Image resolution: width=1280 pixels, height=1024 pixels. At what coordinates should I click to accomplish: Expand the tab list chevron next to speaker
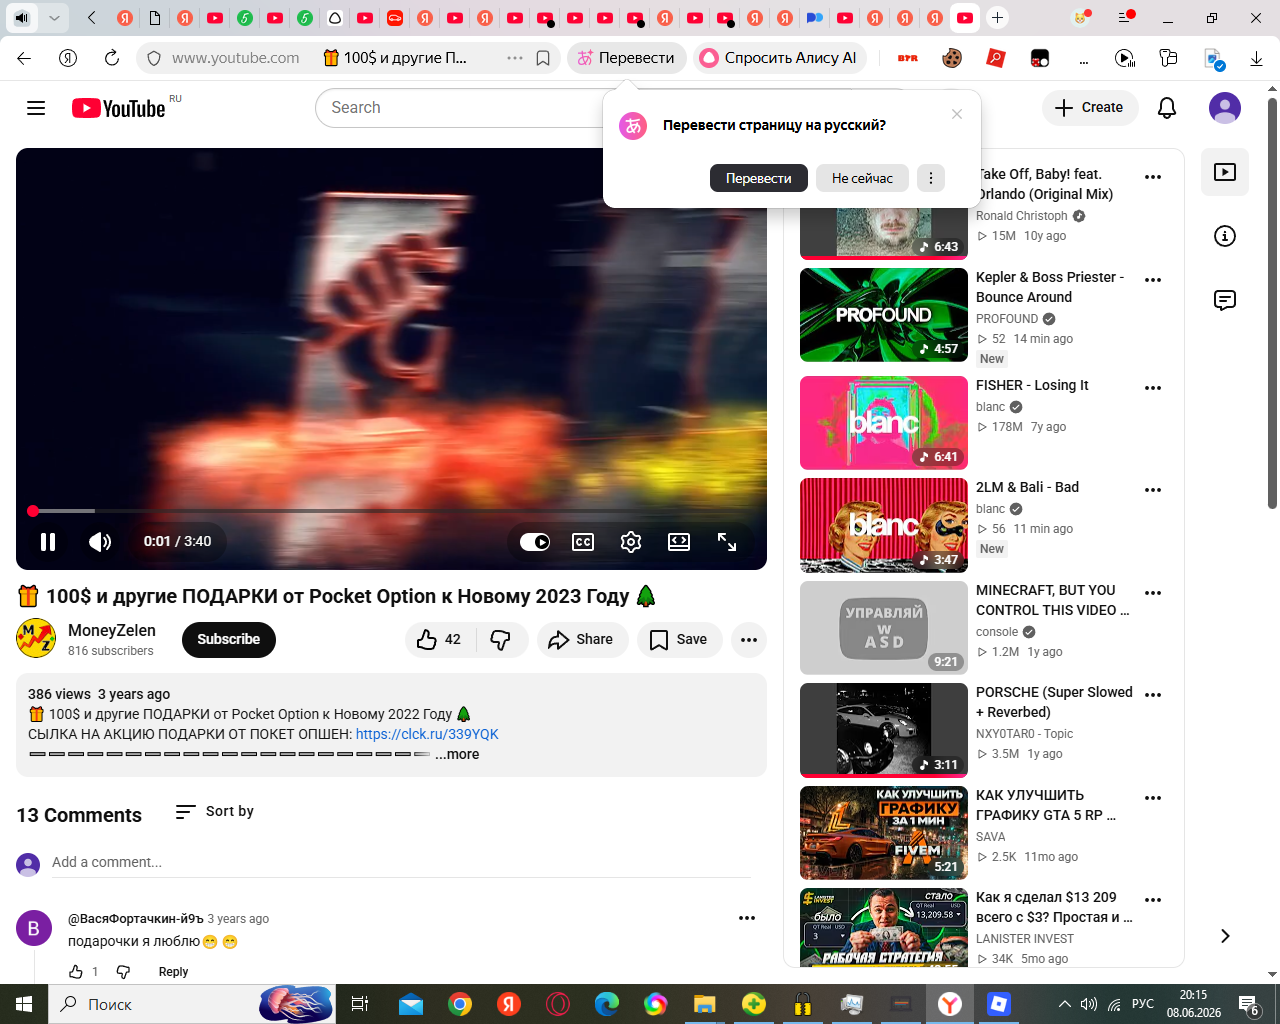(54, 18)
